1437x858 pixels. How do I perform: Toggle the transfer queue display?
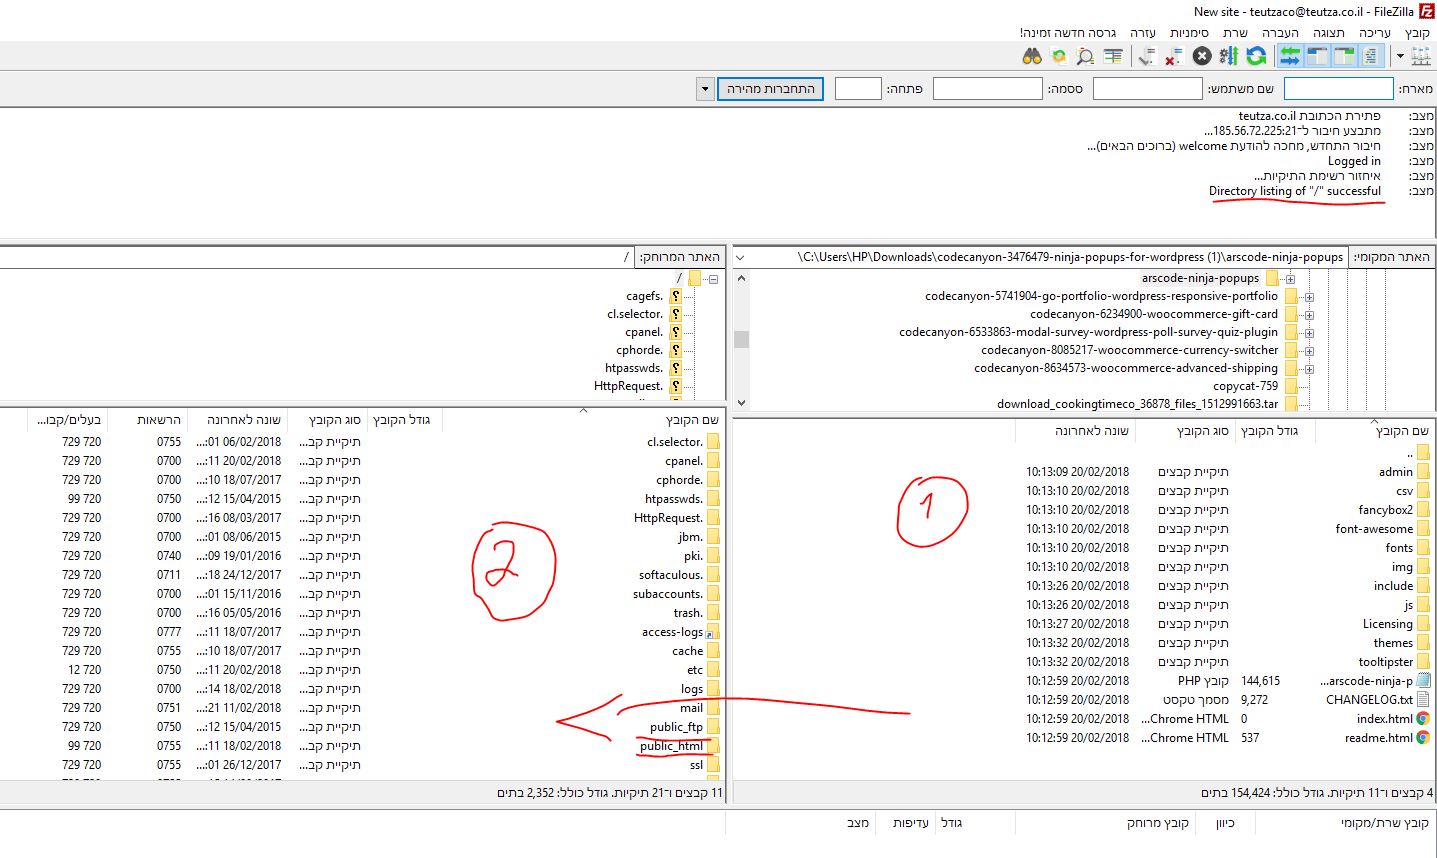tap(1290, 56)
